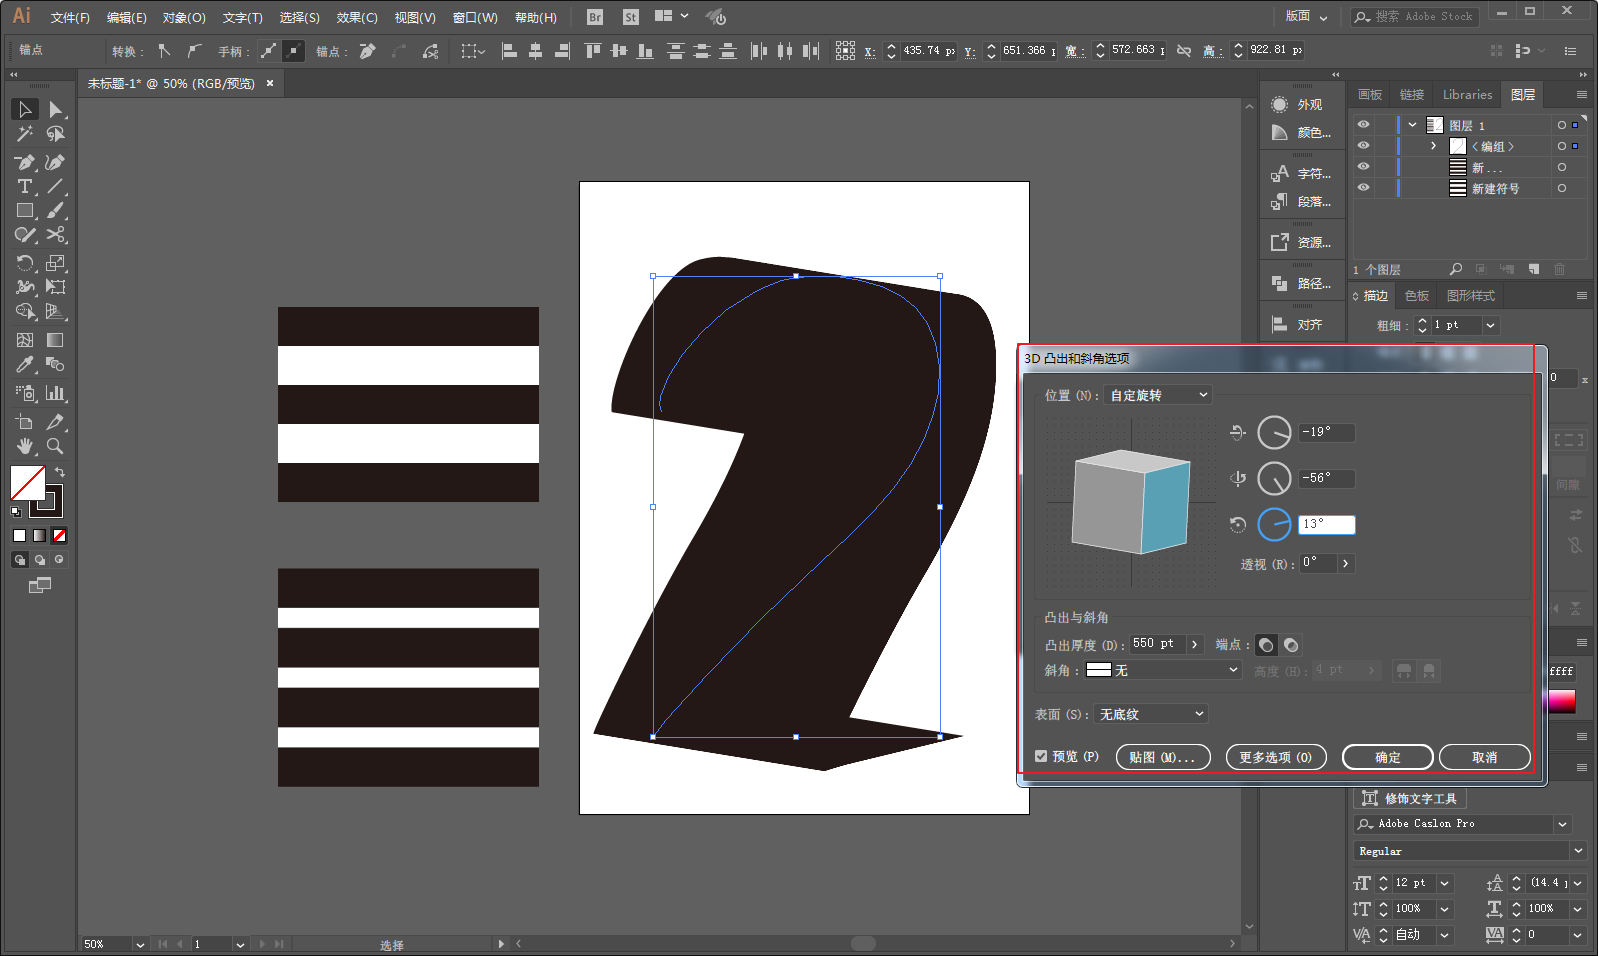This screenshot has width=1598, height=956.
Task: Toggle visibility of 图层 1
Action: coord(1363,125)
